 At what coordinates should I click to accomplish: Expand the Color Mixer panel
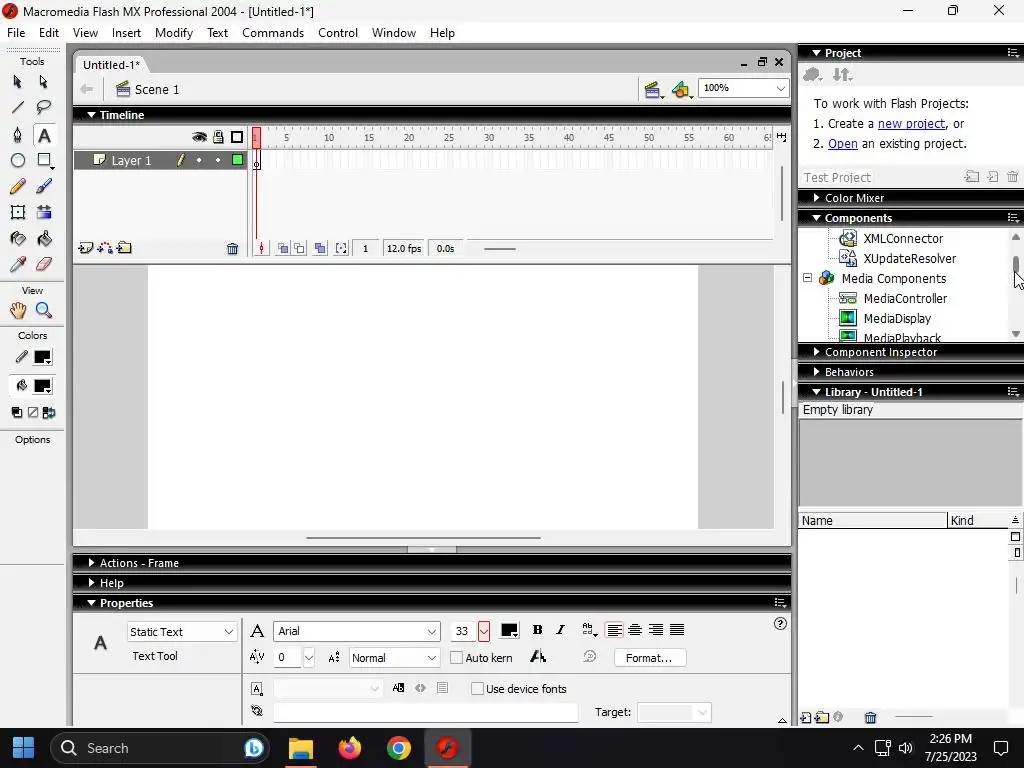click(854, 198)
